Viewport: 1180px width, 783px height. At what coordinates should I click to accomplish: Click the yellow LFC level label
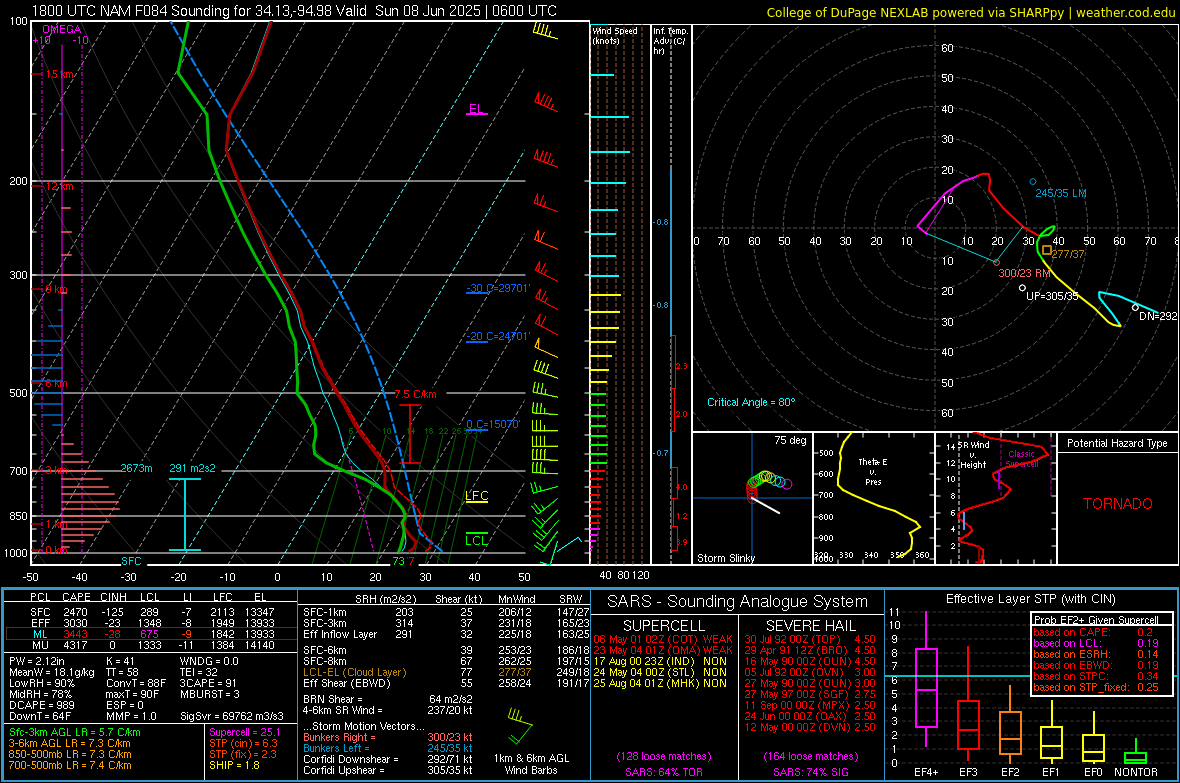coord(476,495)
